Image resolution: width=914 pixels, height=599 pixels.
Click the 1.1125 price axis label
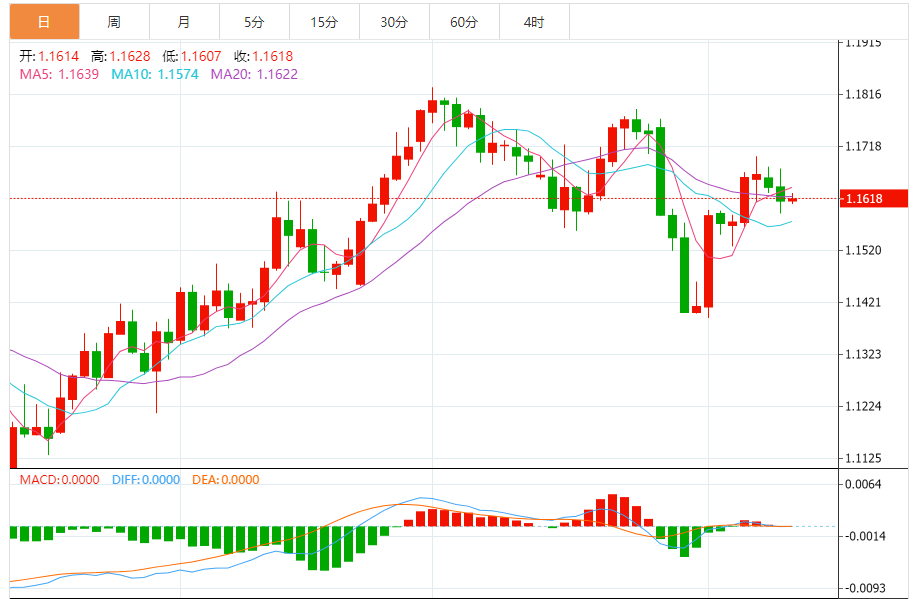click(x=863, y=459)
